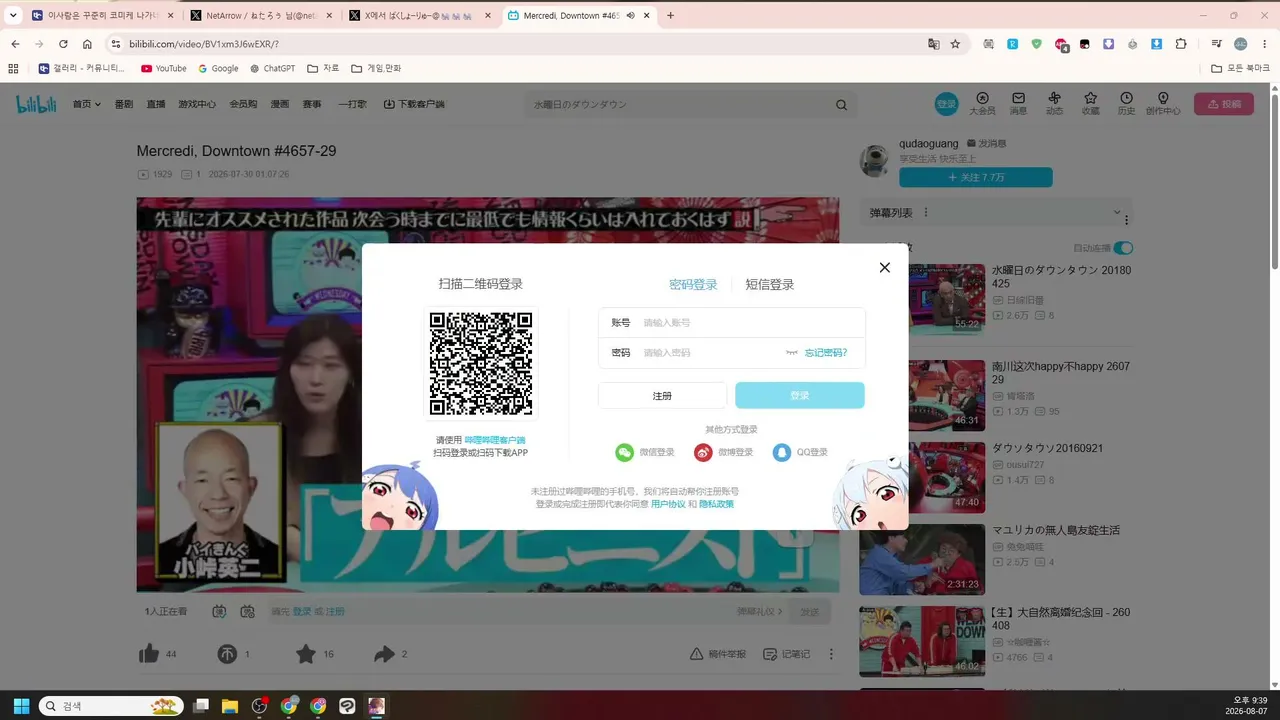Image resolution: width=1280 pixels, height=720 pixels.
Task: Open 收藏 favorites icon in header
Action: pyautogui.click(x=1090, y=104)
